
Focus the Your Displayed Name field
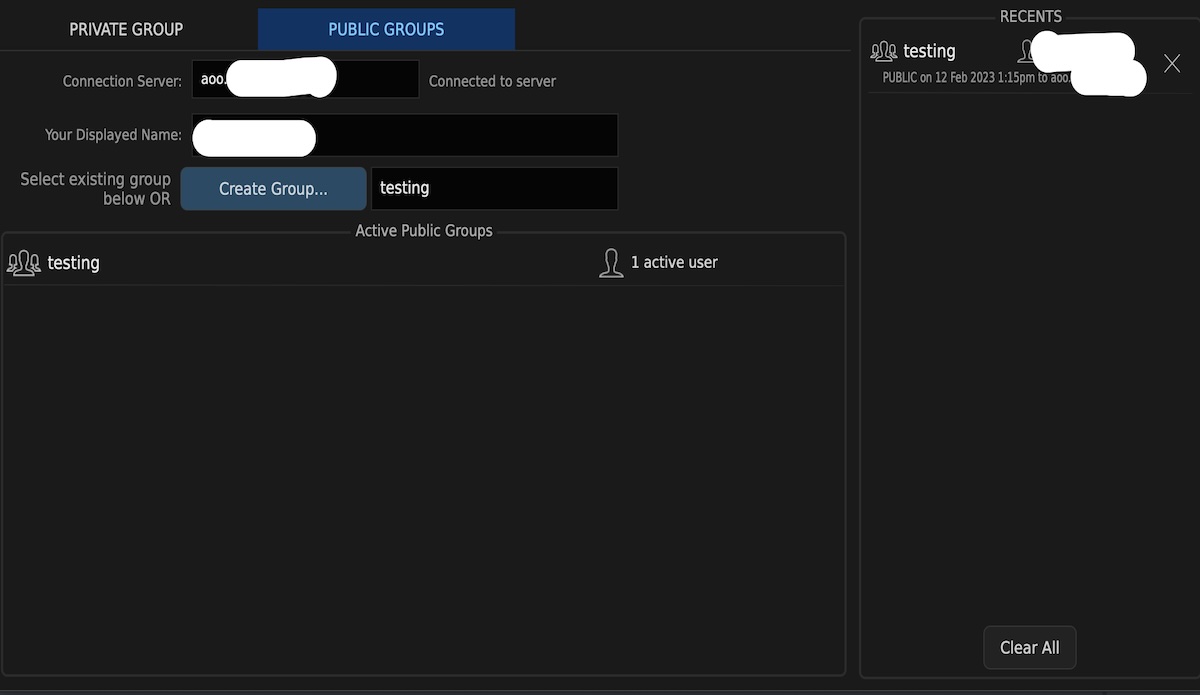point(404,135)
